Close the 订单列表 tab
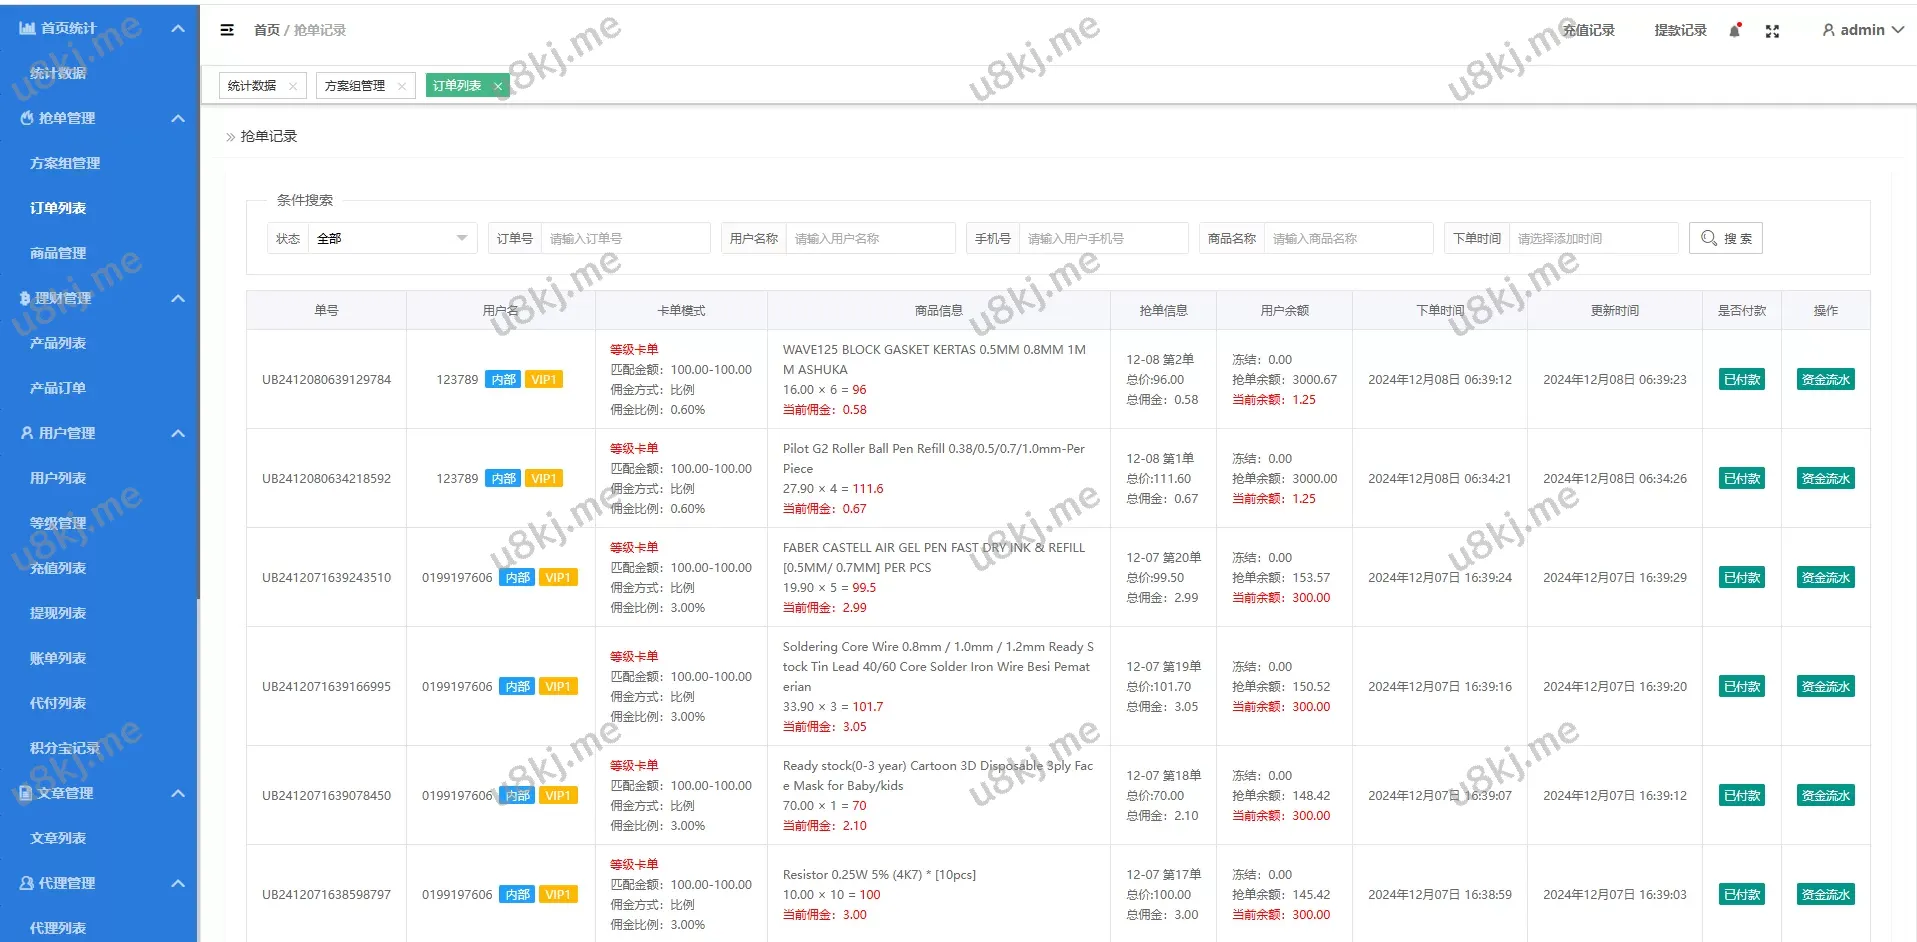This screenshot has width=1917, height=942. click(x=498, y=86)
